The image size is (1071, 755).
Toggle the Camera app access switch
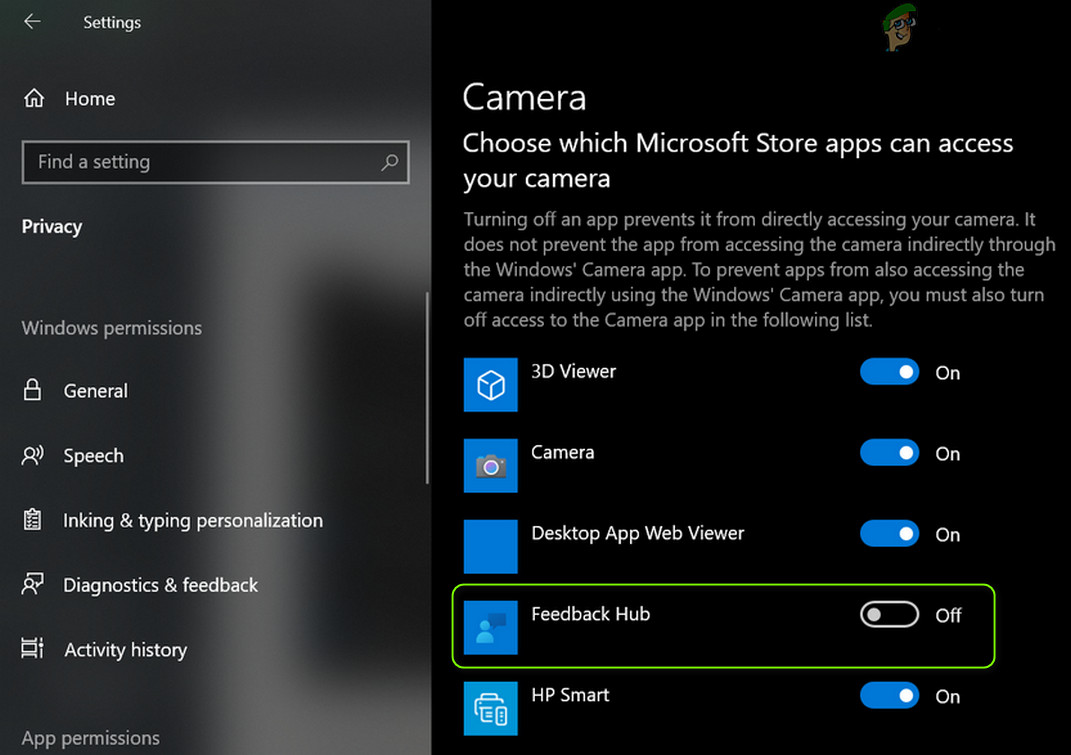pos(889,452)
